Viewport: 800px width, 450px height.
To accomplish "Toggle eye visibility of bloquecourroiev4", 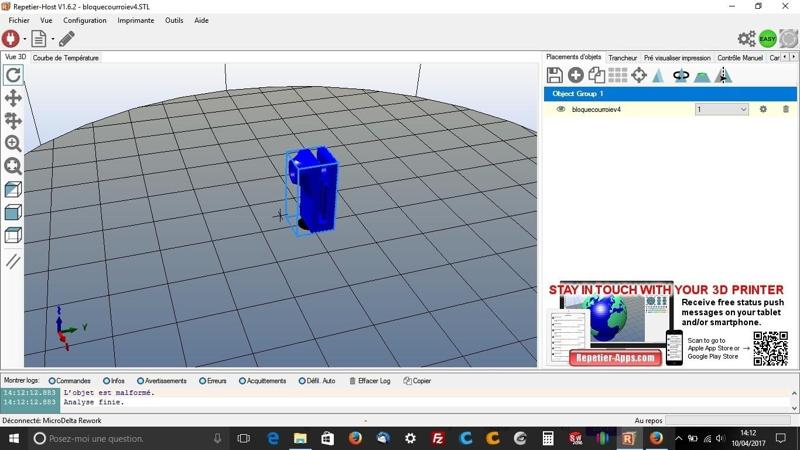I will click(x=561, y=109).
